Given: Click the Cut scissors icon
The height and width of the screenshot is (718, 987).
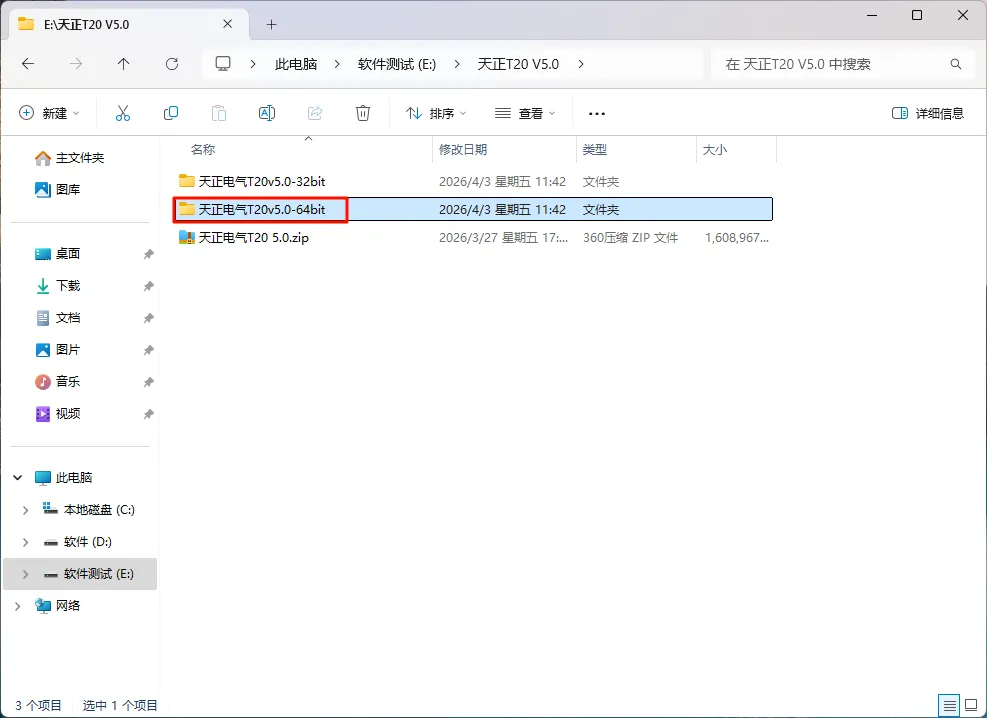Looking at the screenshot, I should [123, 113].
